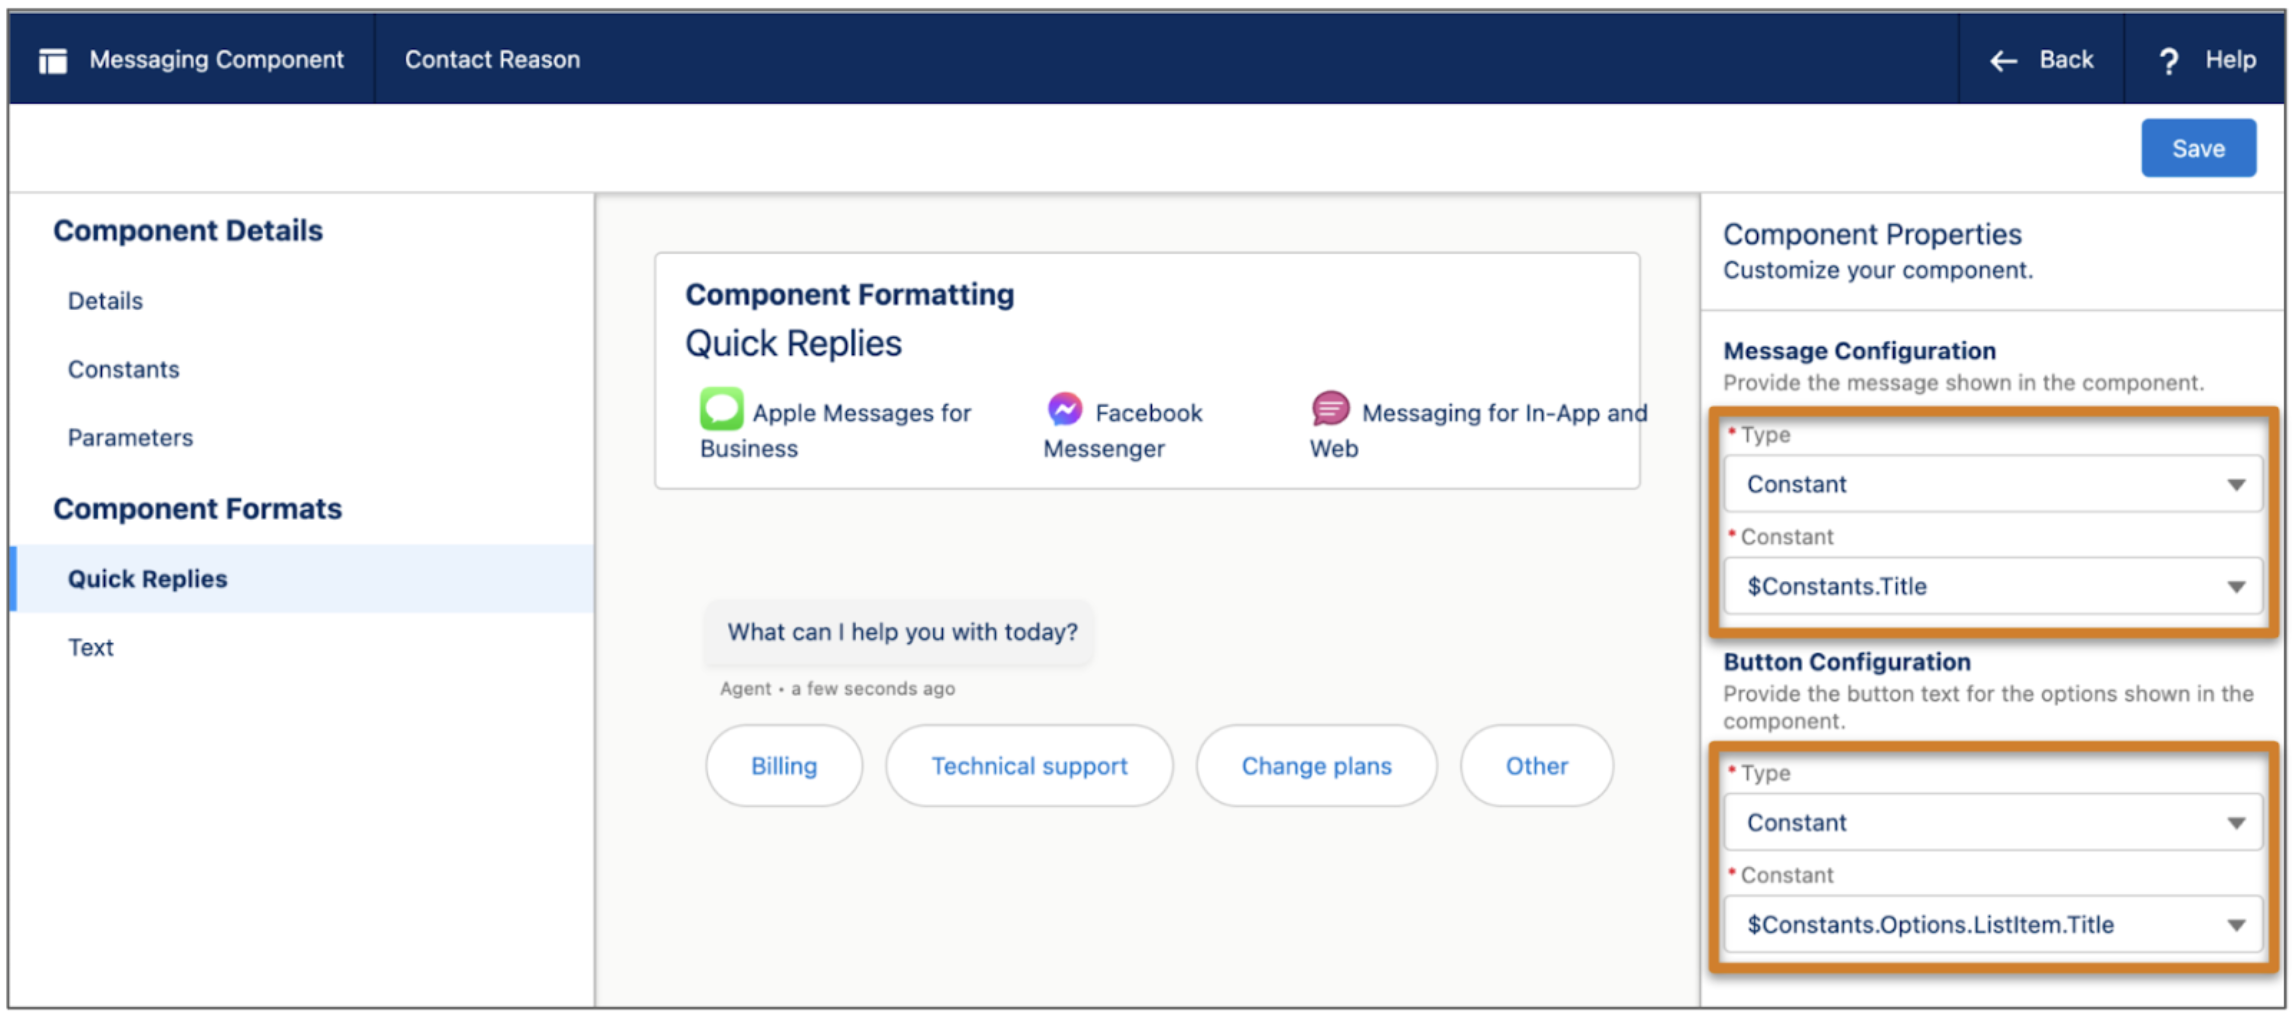Viewport: 2292px width, 1022px height.
Task: Click the Back arrow icon
Action: coord(2003,60)
